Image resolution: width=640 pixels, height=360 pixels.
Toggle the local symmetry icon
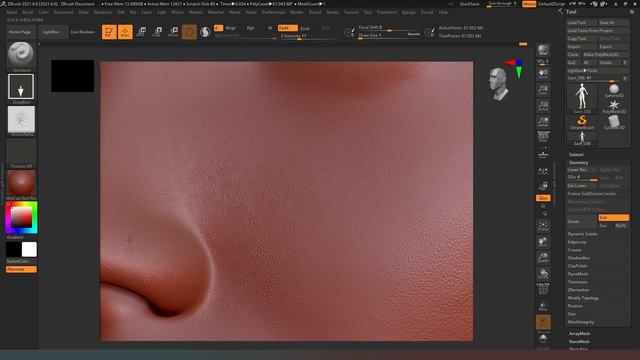pyautogui.click(x=543, y=172)
